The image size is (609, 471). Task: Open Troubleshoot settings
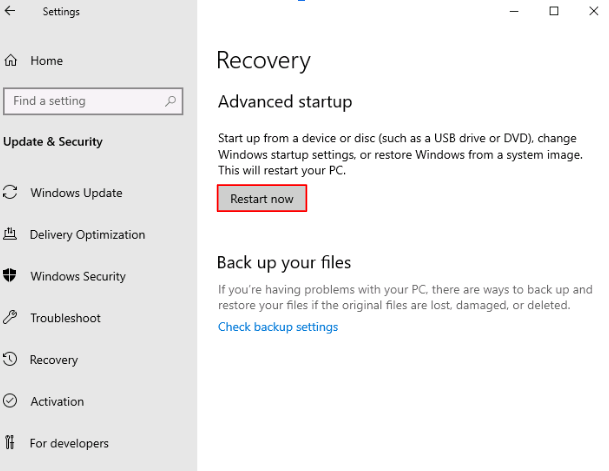(x=65, y=318)
